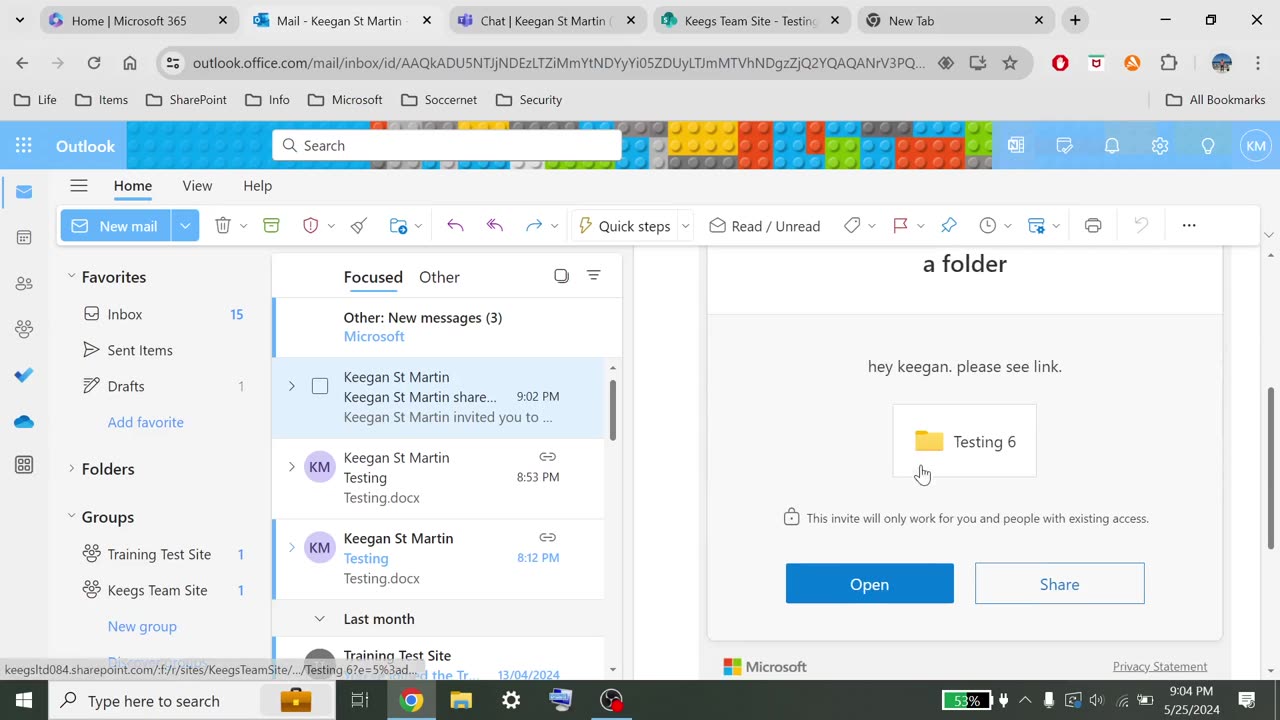Collapse the Favorites section
This screenshot has height=720, width=1280.
pyautogui.click(x=71, y=276)
